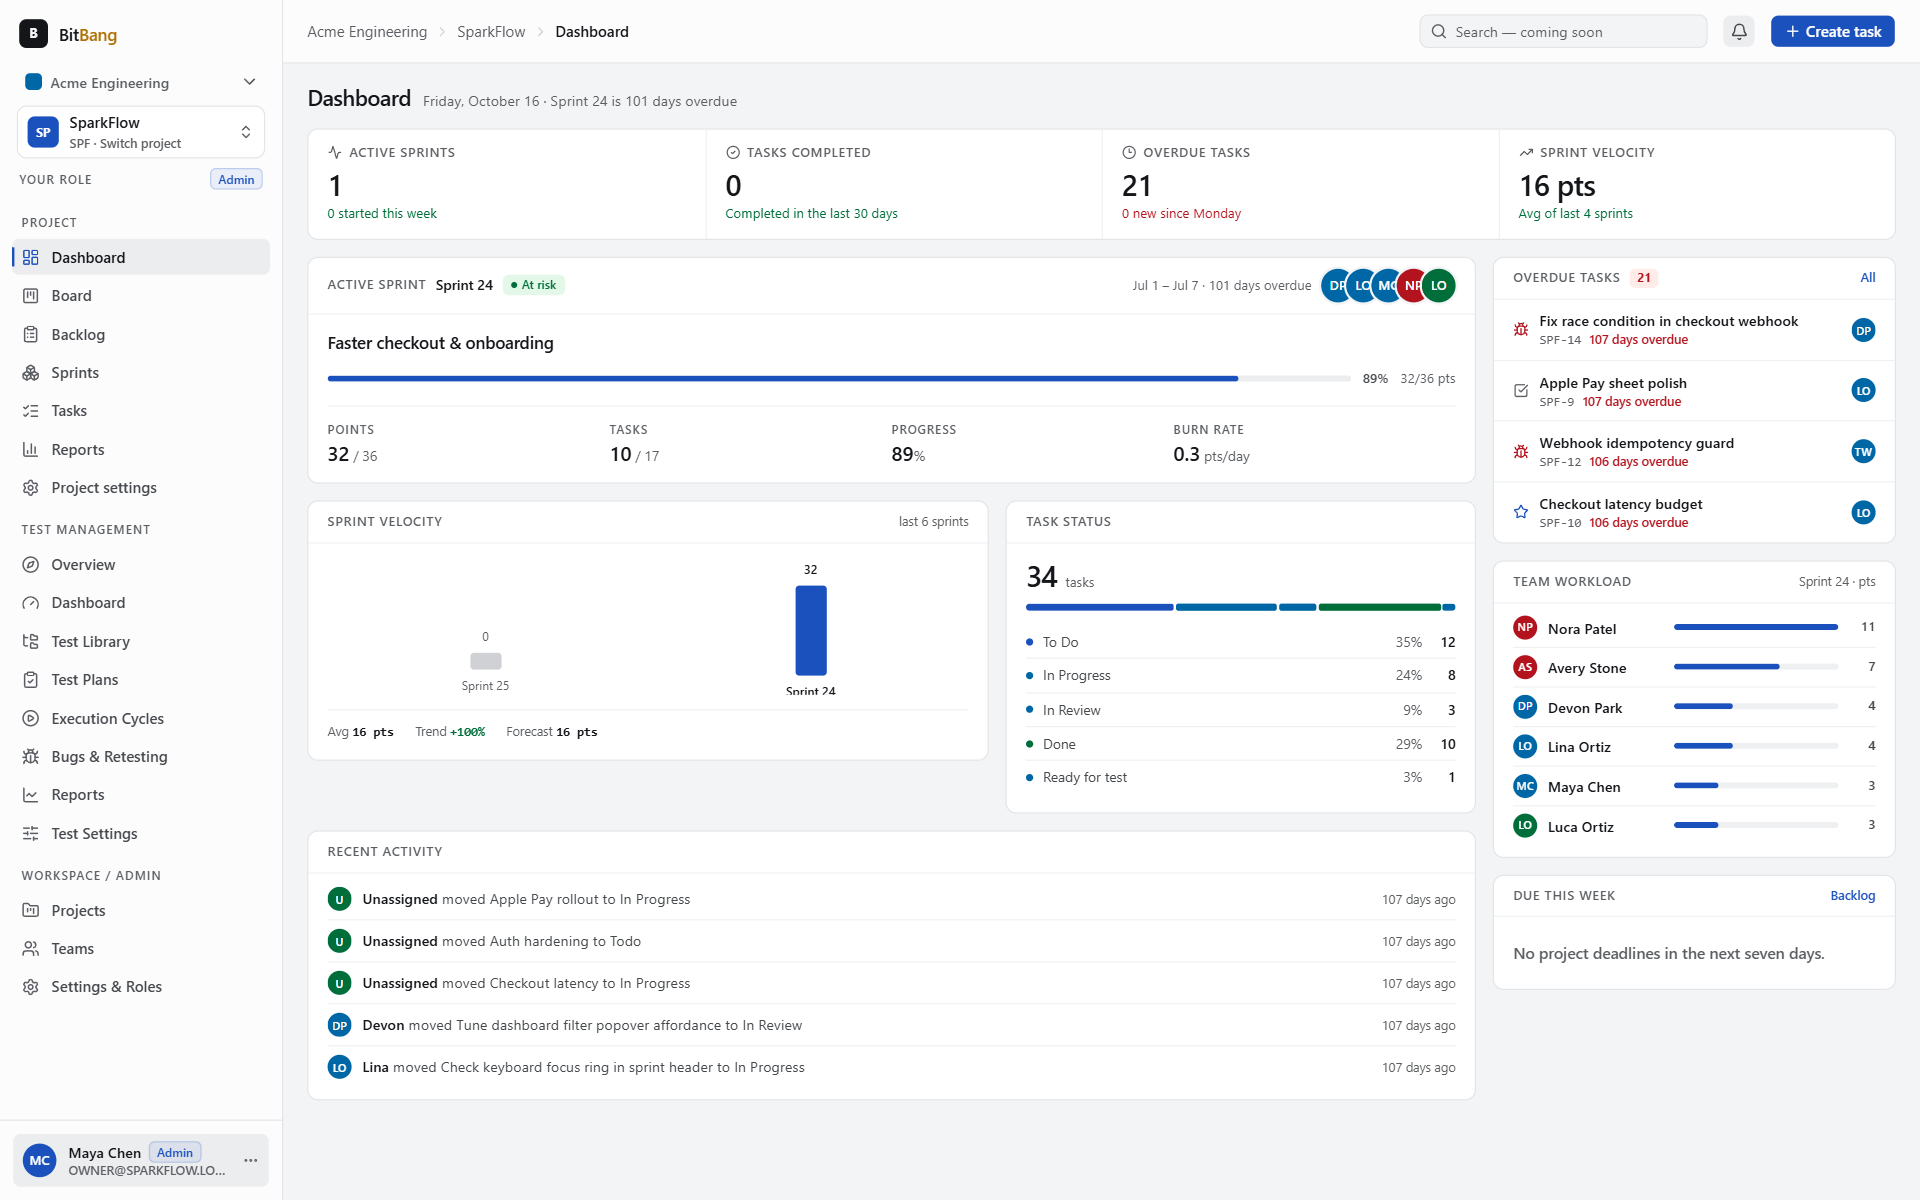Open Settings & Roles
Screen dimensions: 1920x1200
[x=141, y=987]
